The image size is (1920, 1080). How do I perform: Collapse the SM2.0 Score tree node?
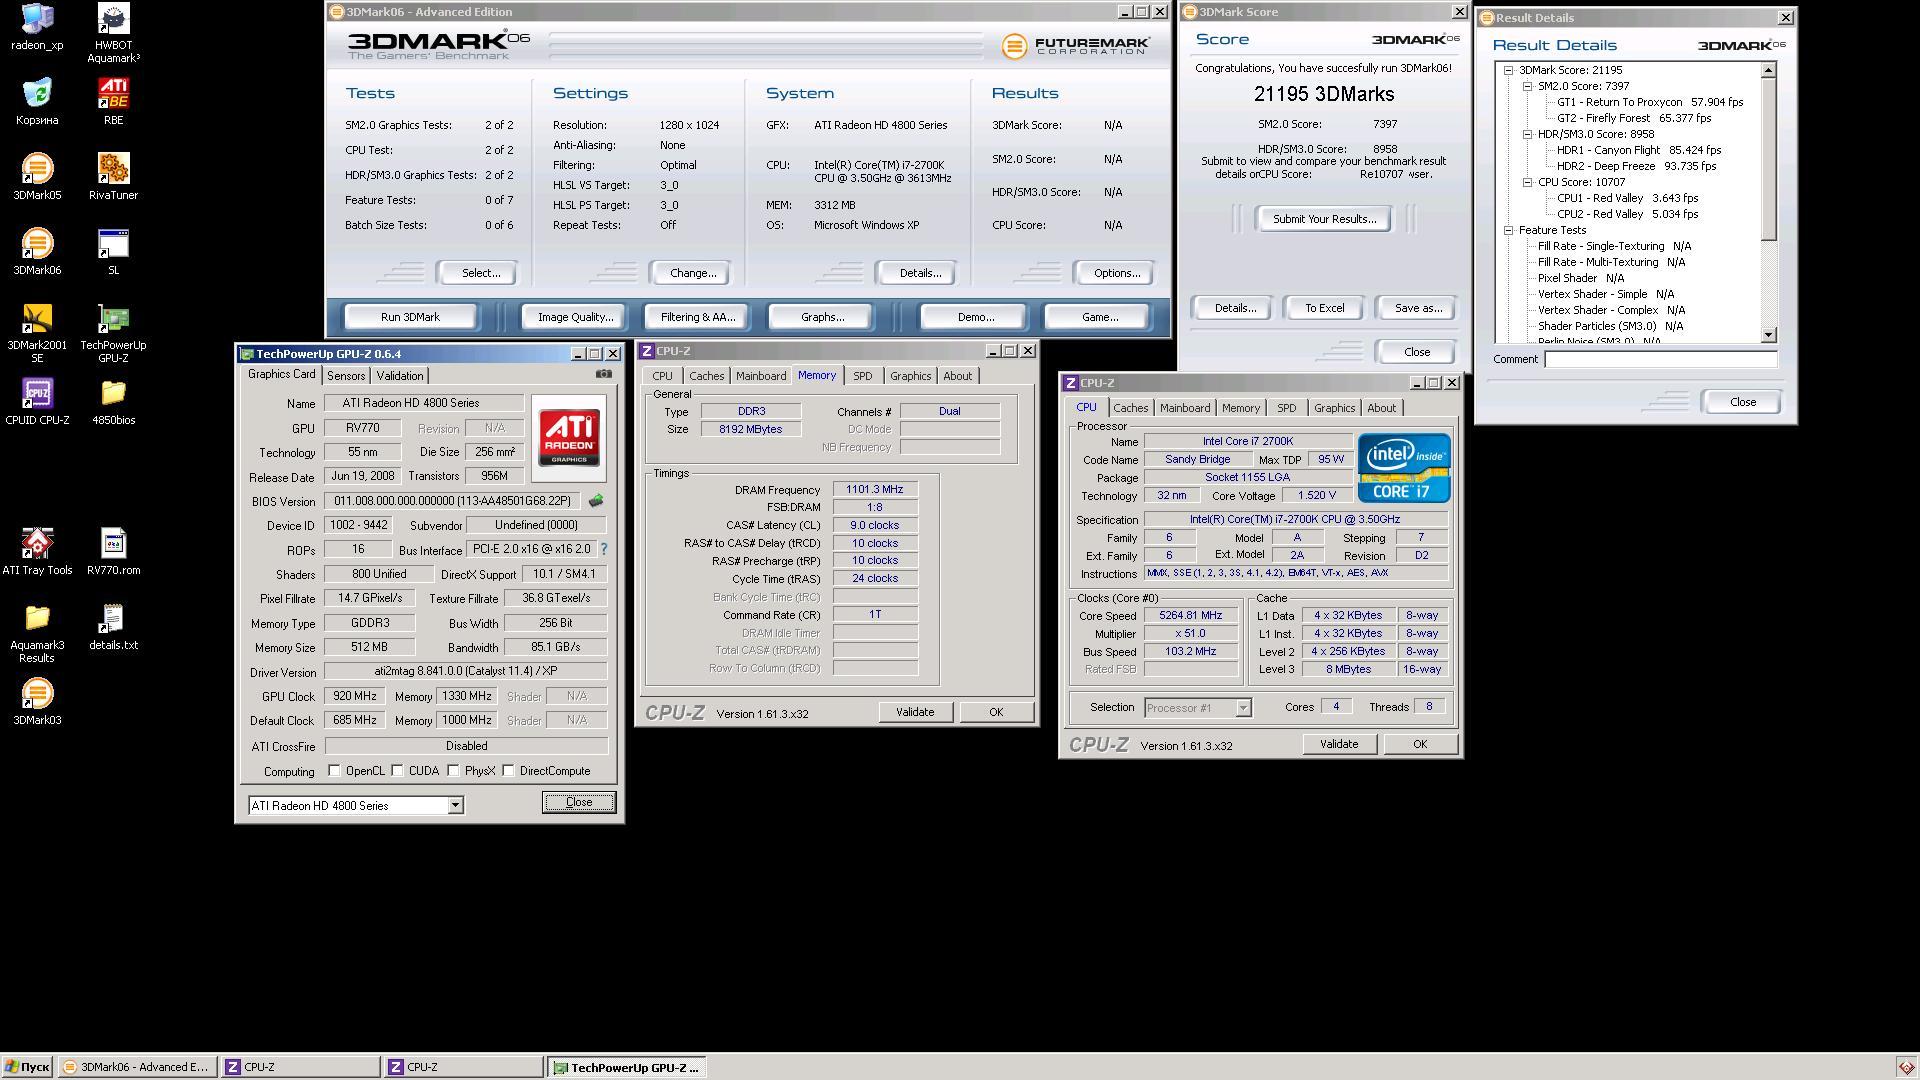pos(1528,86)
